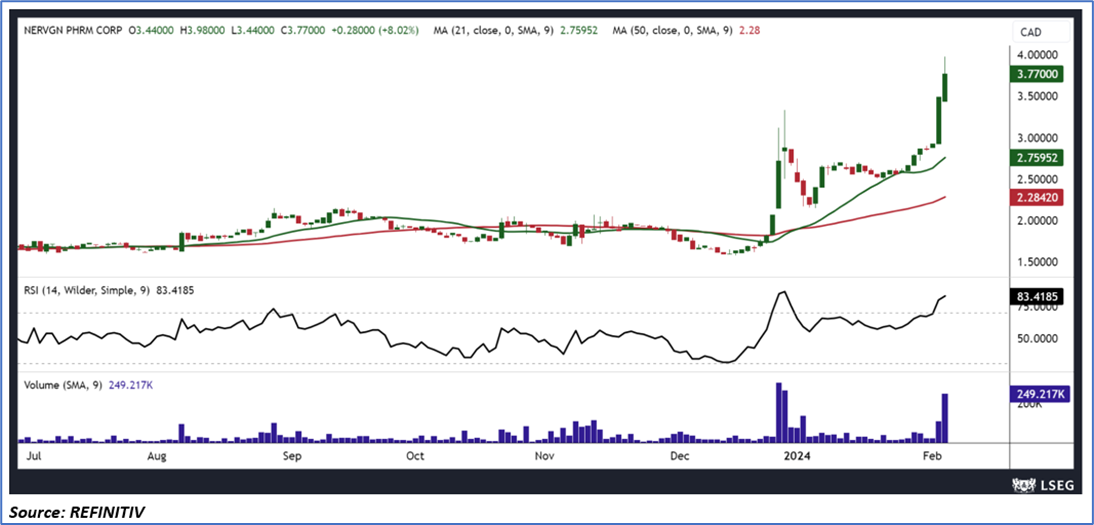This screenshot has height=525, width=1094.
Task: Click the Aug label on time axis
Action: (157, 457)
